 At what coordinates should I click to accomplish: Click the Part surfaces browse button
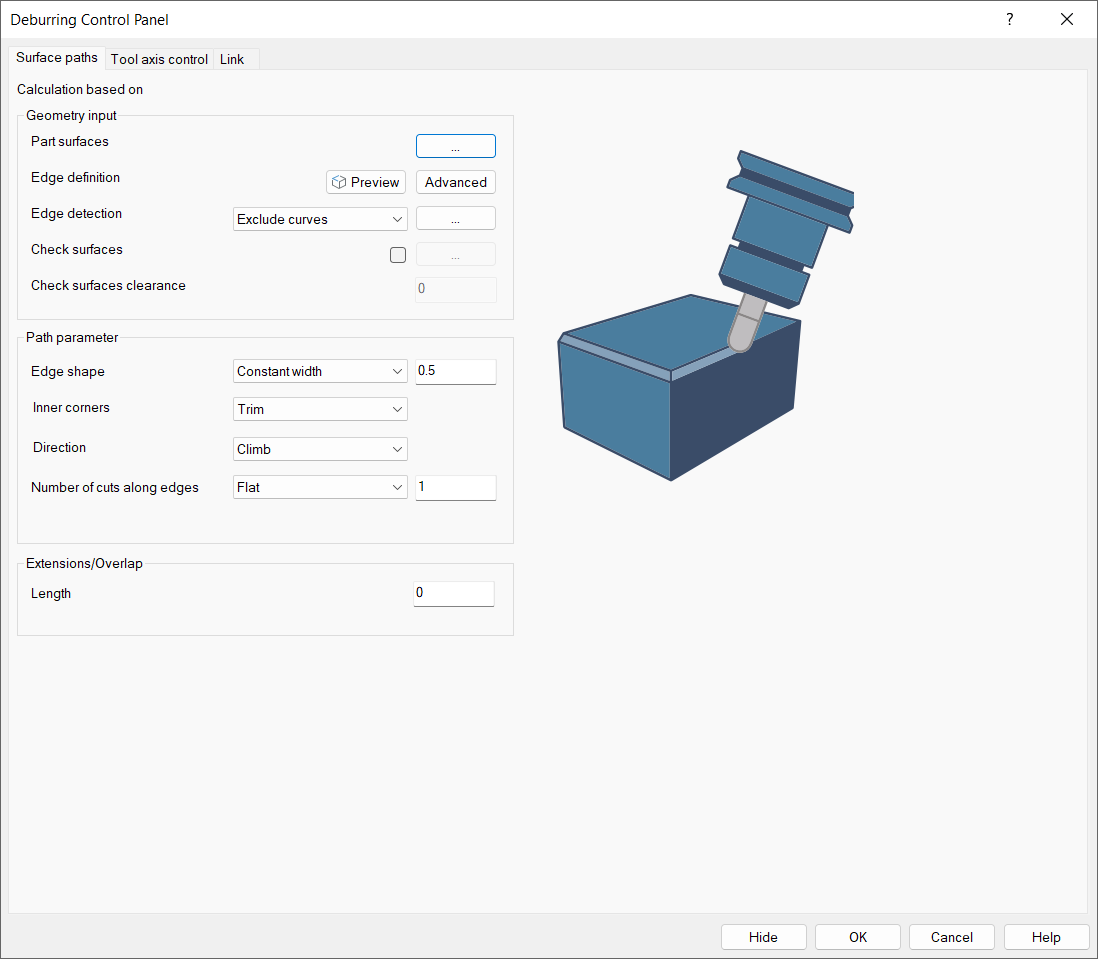[x=456, y=146]
